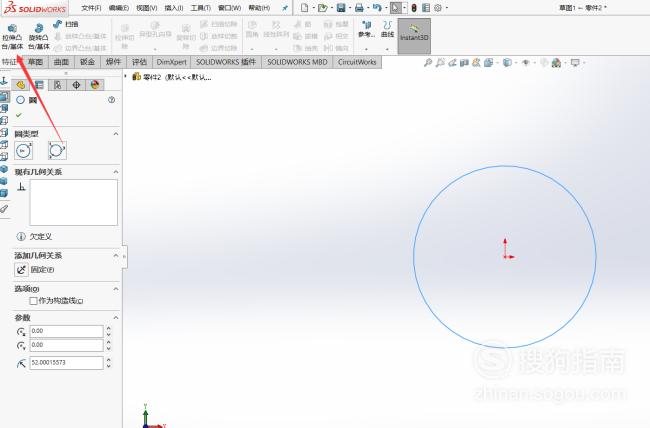Image resolution: width=650 pixels, height=428 pixels.
Task: Click the existing relations list box
Action: [74, 202]
